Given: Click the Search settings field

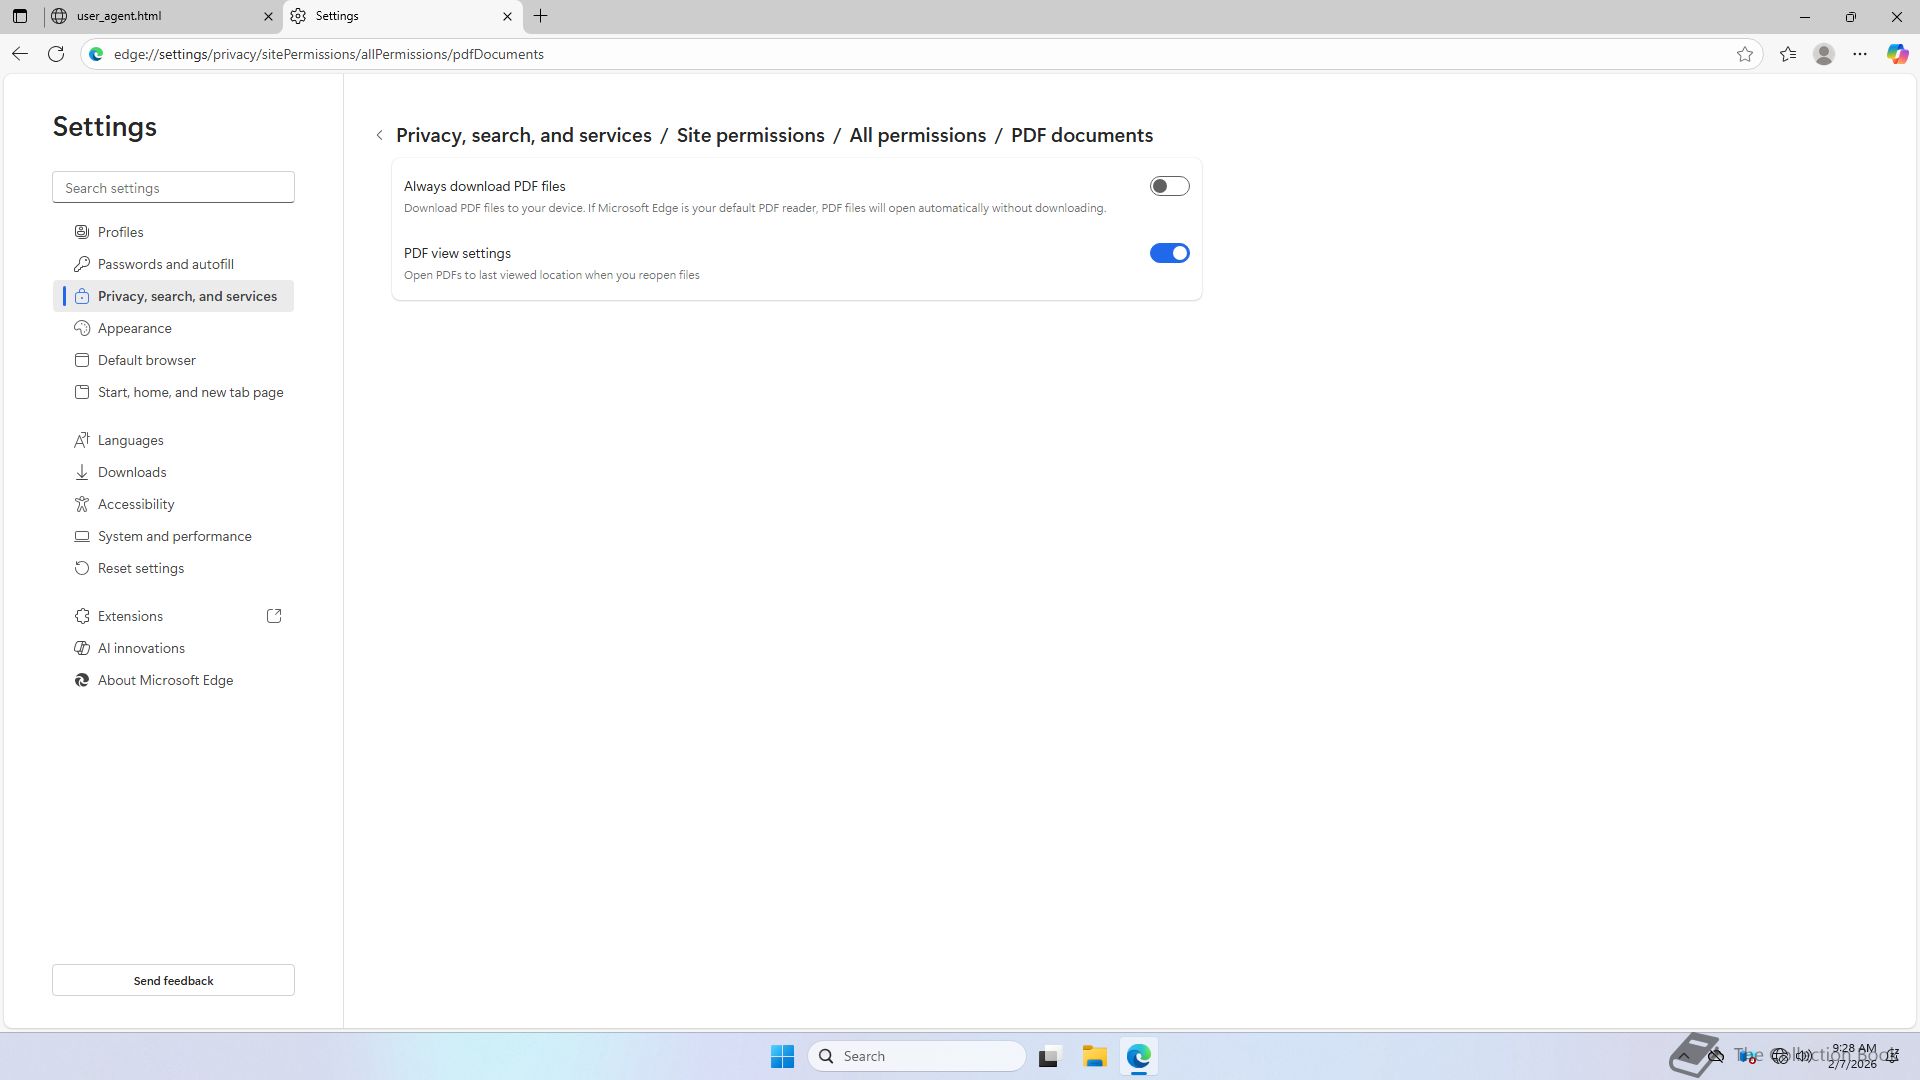Looking at the screenshot, I should point(173,188).
